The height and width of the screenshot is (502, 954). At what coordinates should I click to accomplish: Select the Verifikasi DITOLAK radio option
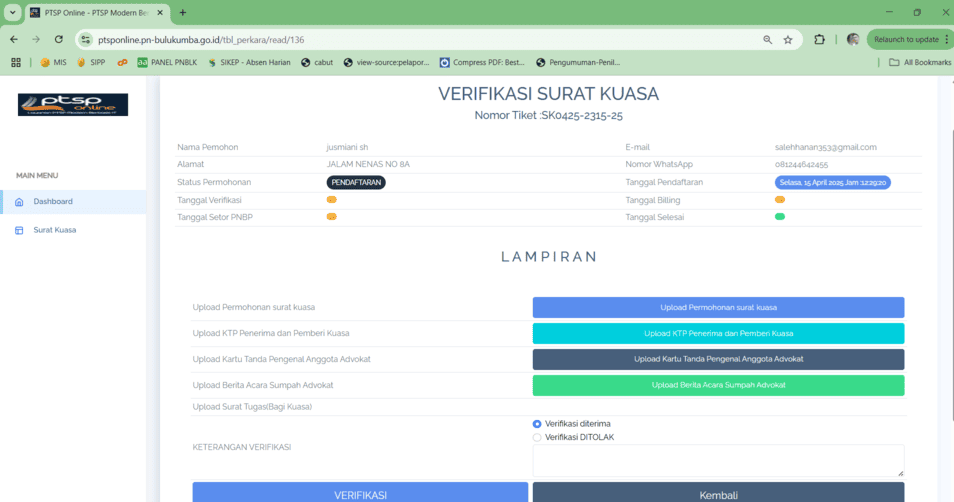tap(537, 437)
